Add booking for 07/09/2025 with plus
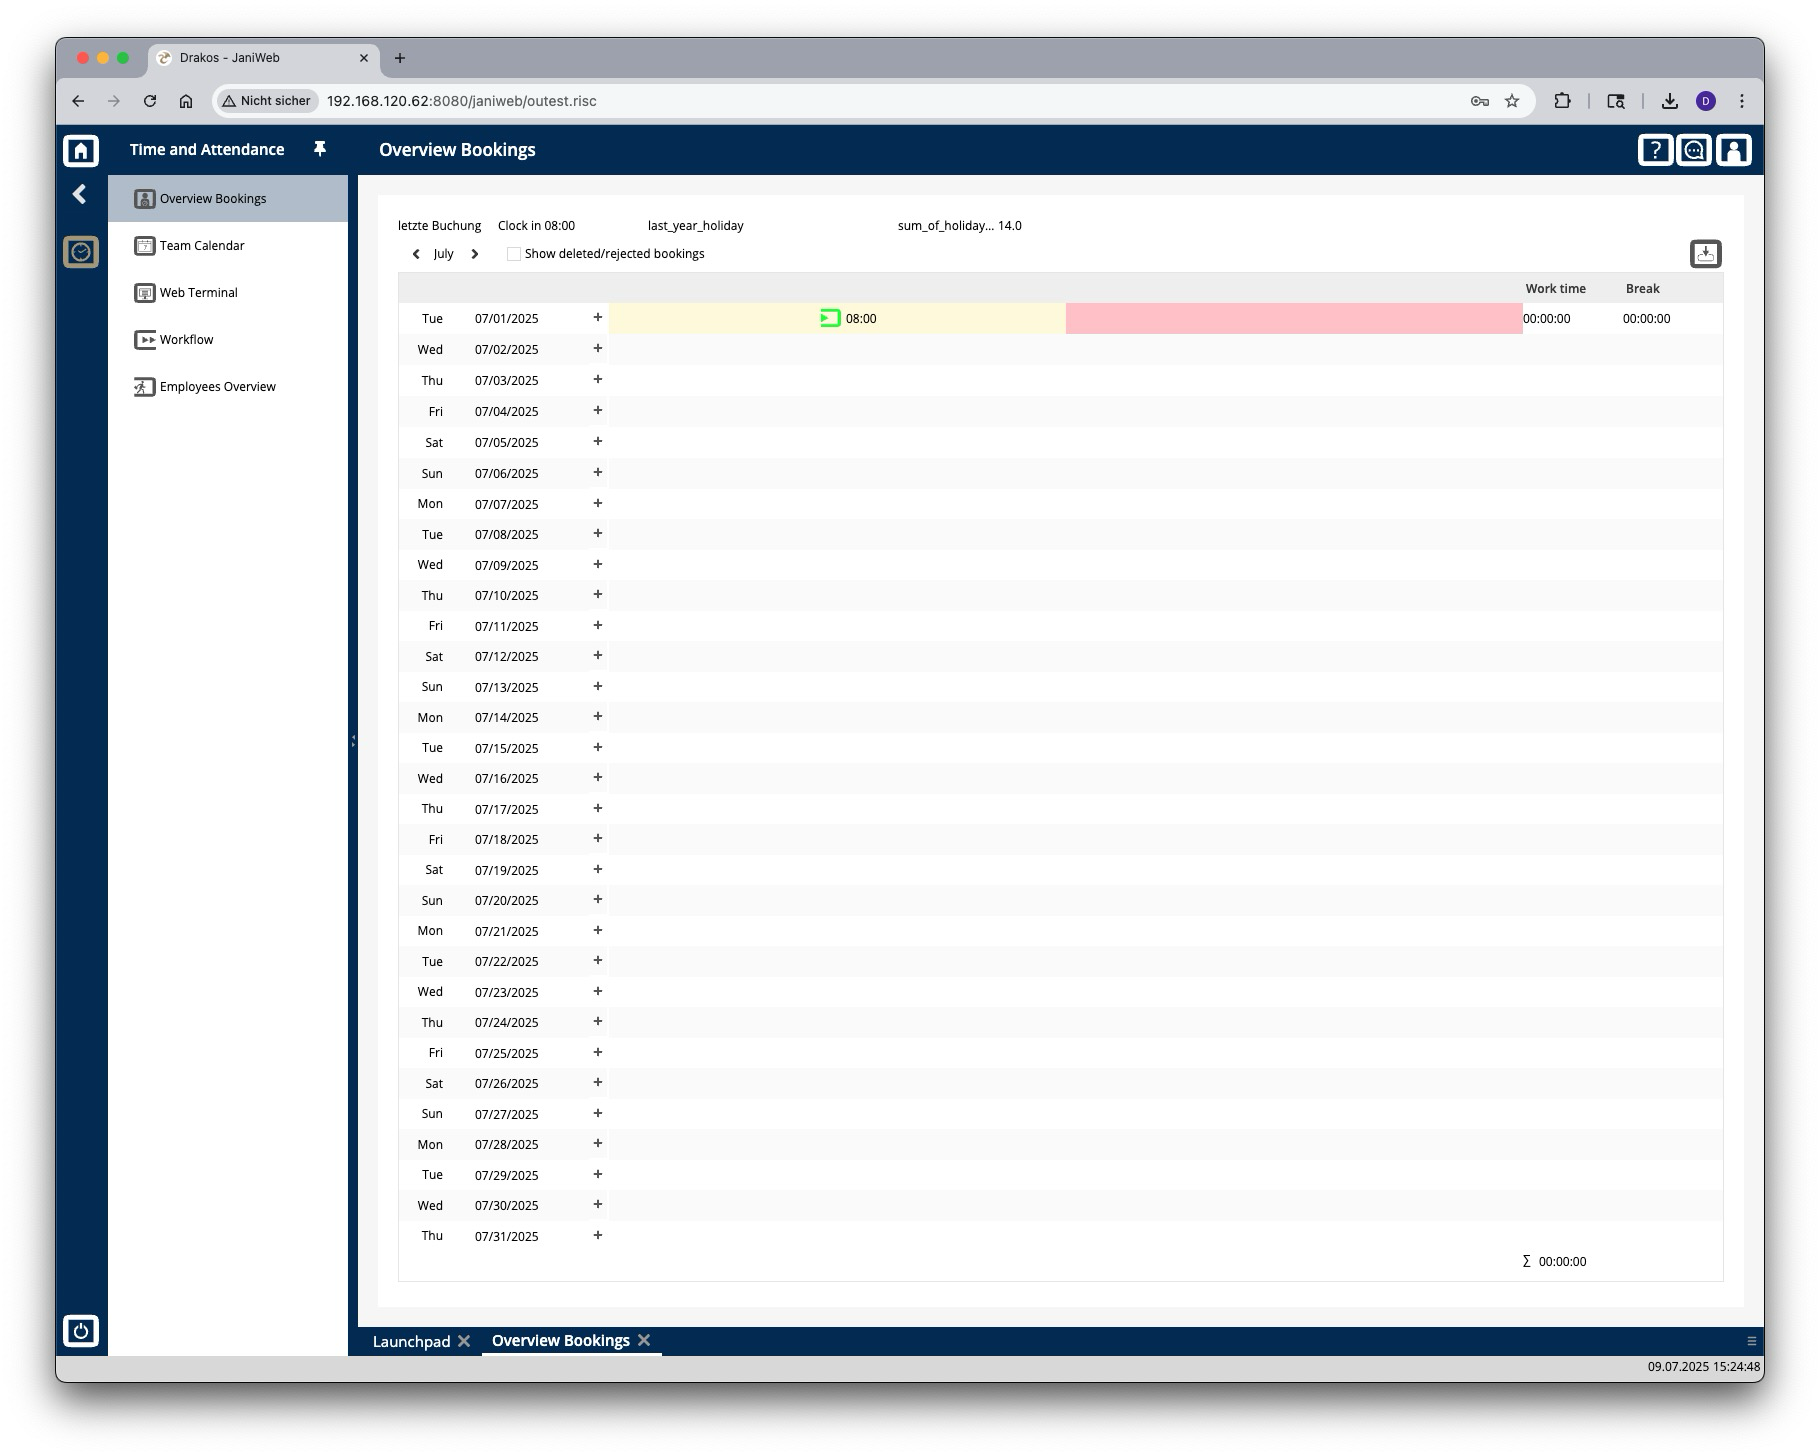This screenshot has width=1820, height=1456. click(x=598, y=564)
